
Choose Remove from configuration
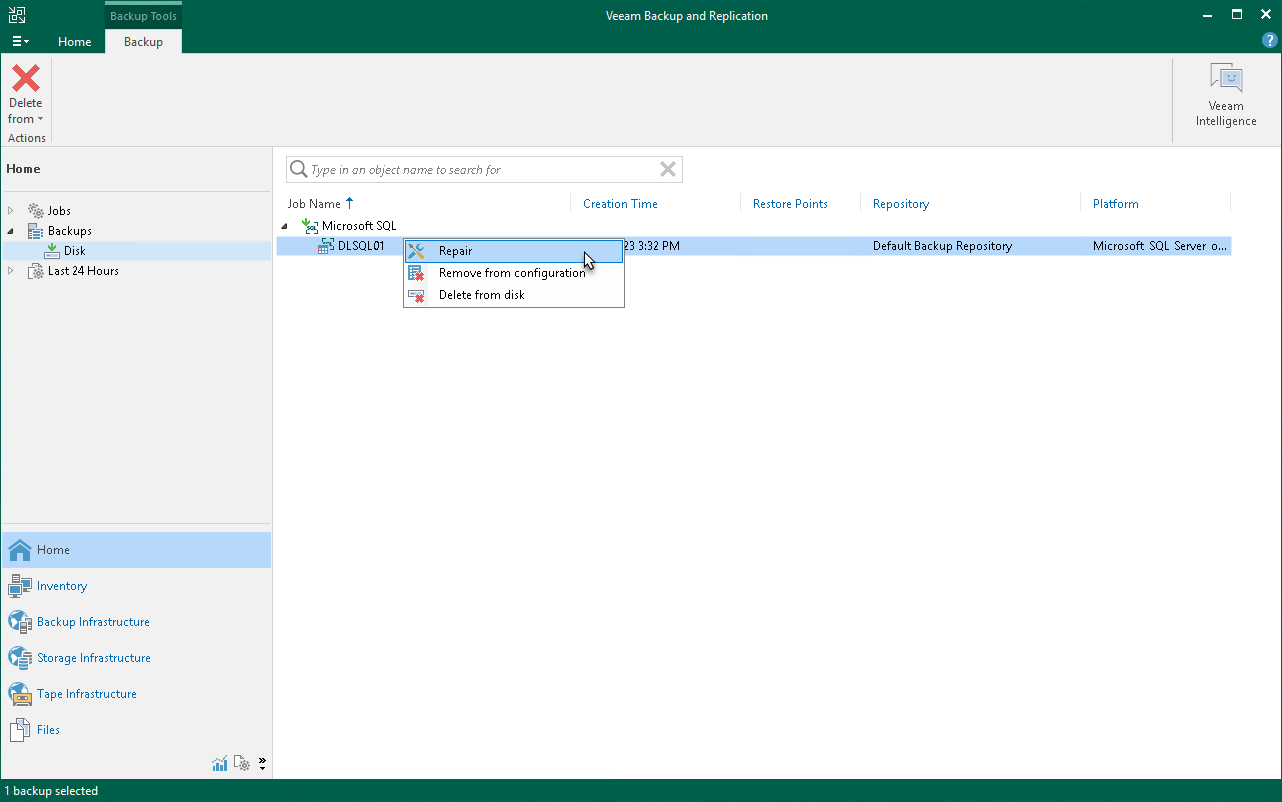pyautogui.click(x=514, y=273)
